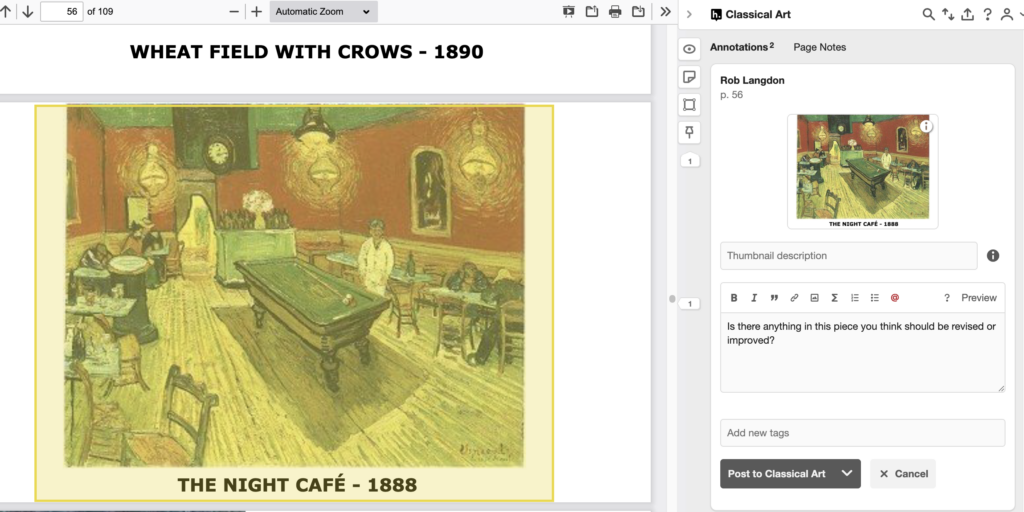Image resolution: width=1024 pixels, height=512 pixels.
Task: Insert a block quote in the editor
Action: [774, 298]
